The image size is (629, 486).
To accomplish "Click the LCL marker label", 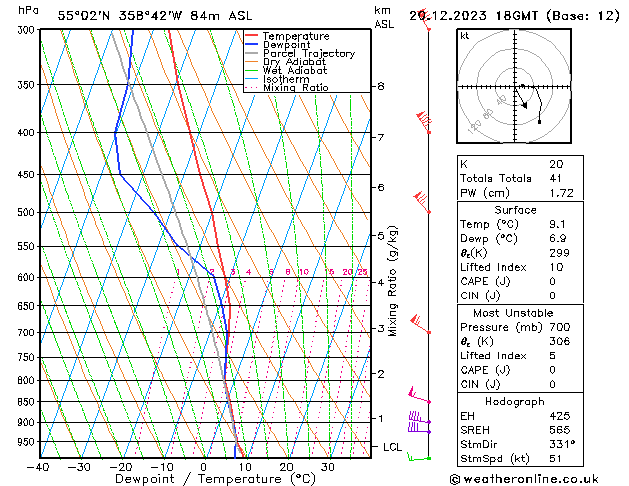I will [392, 447].
